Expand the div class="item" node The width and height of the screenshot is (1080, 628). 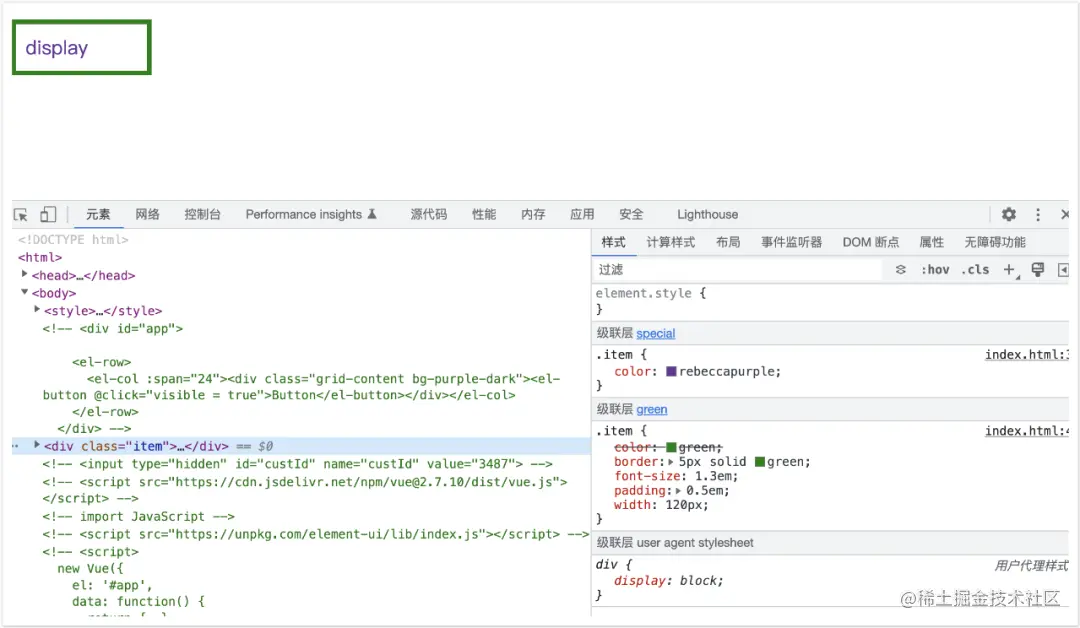[x=37, y=445]
